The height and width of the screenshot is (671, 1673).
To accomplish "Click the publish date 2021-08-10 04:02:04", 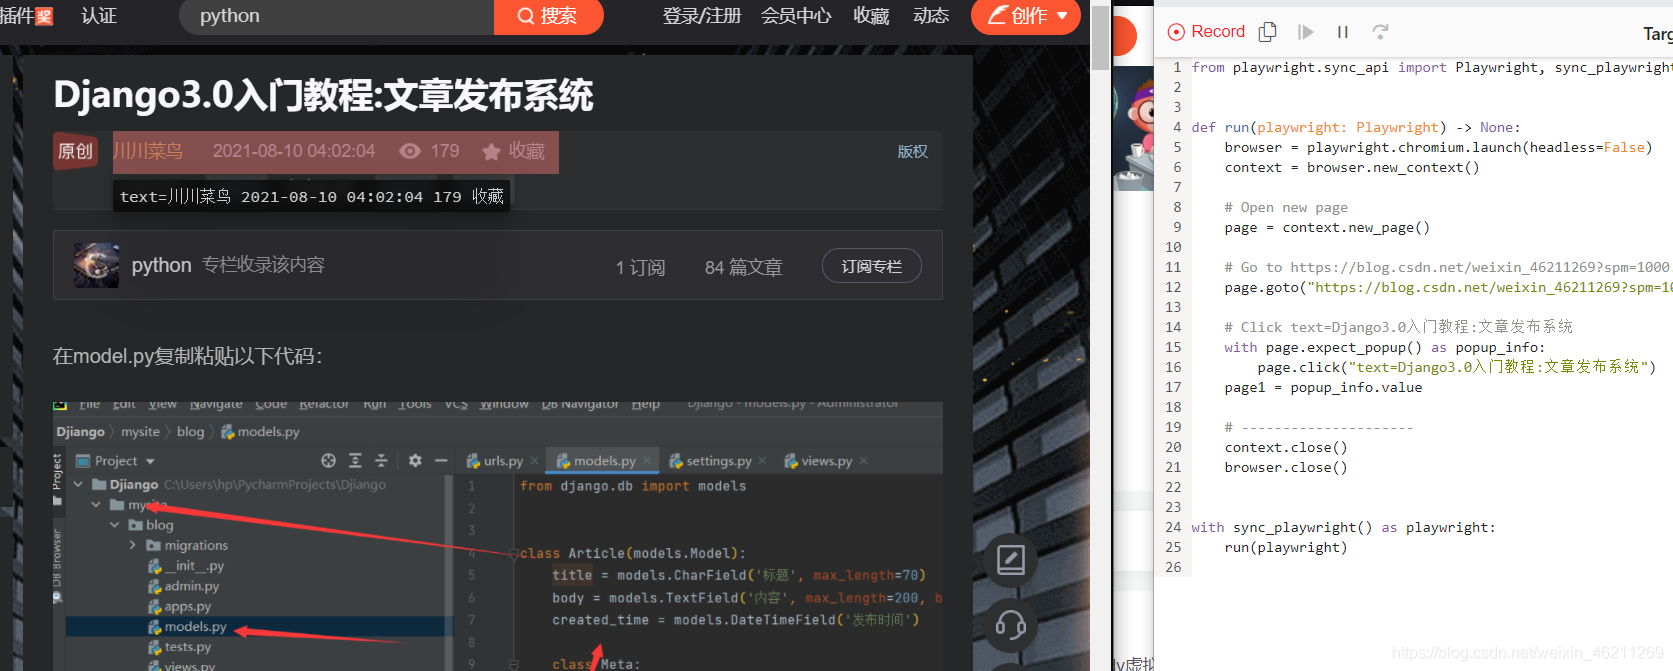I will point(294,151).
